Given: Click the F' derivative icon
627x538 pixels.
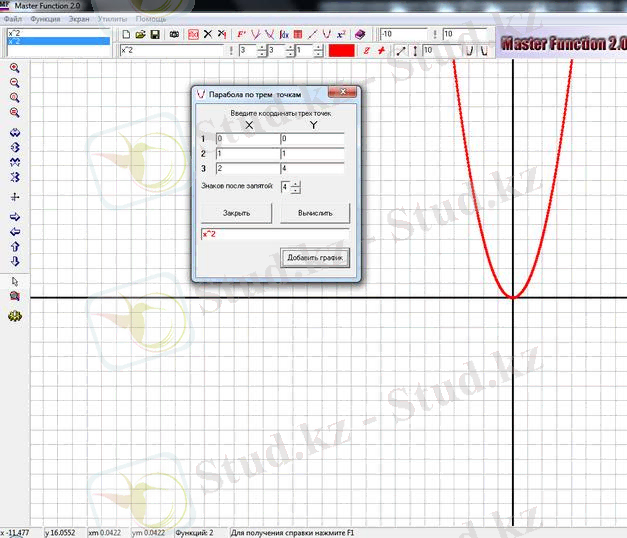Looking at the screenshot, I should point(241,34).
